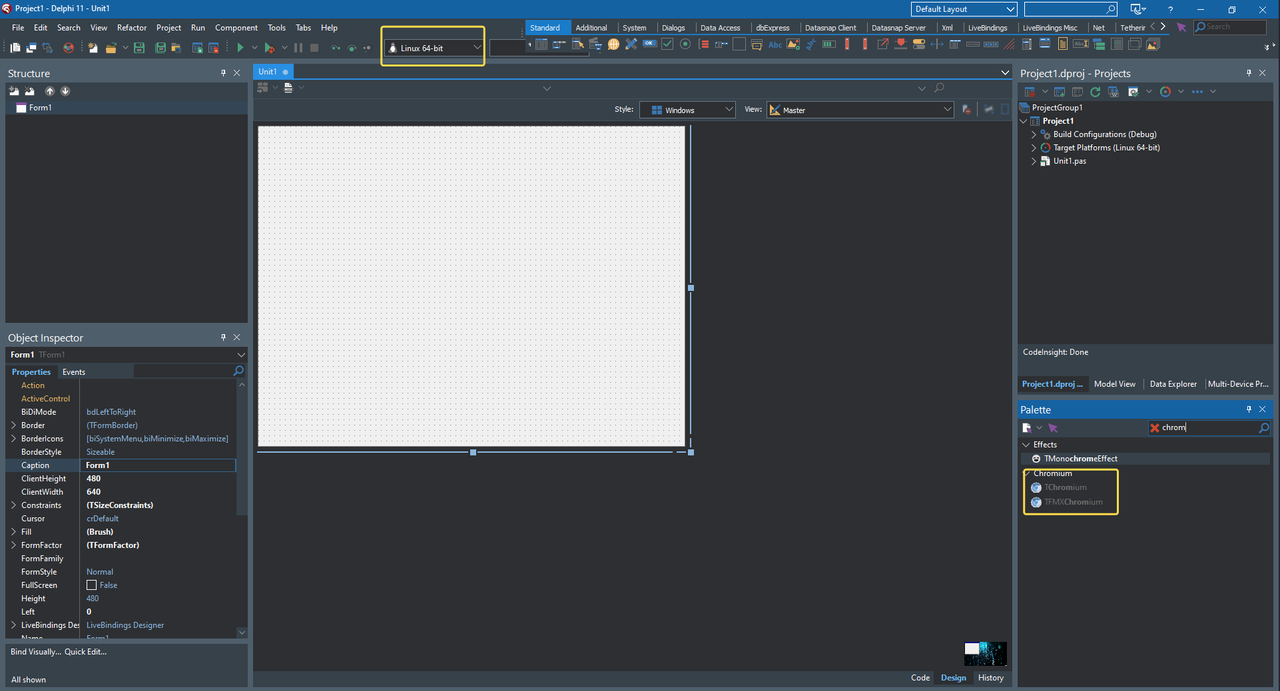Click the pointer arrow beside the palette Search box
The width and height of the screenshot is (1280, 691).
tap(1181, 27)
